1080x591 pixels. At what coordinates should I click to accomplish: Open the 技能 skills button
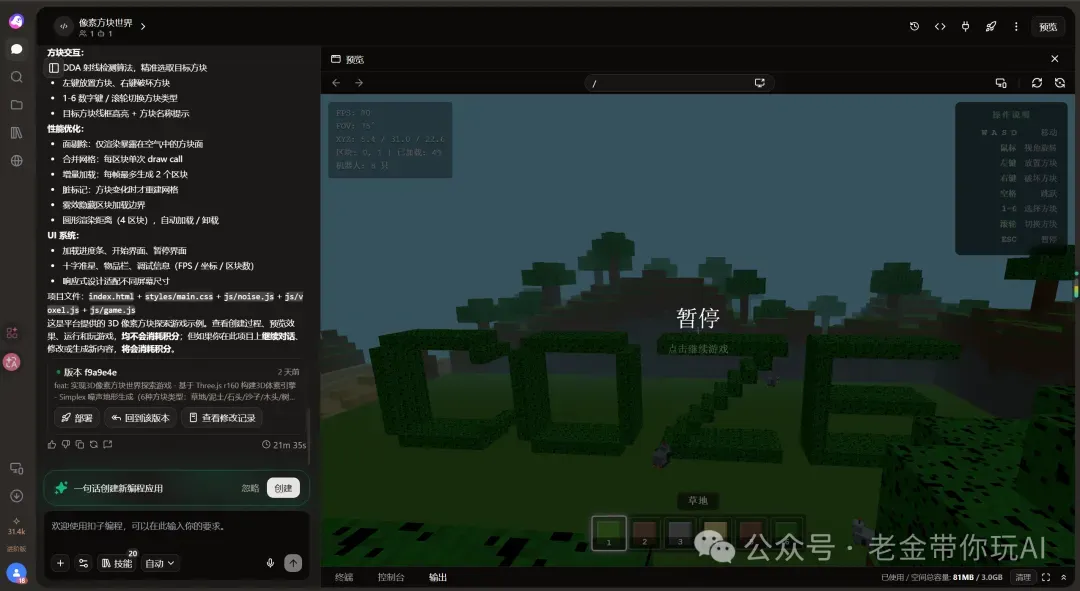click(116, 563)
